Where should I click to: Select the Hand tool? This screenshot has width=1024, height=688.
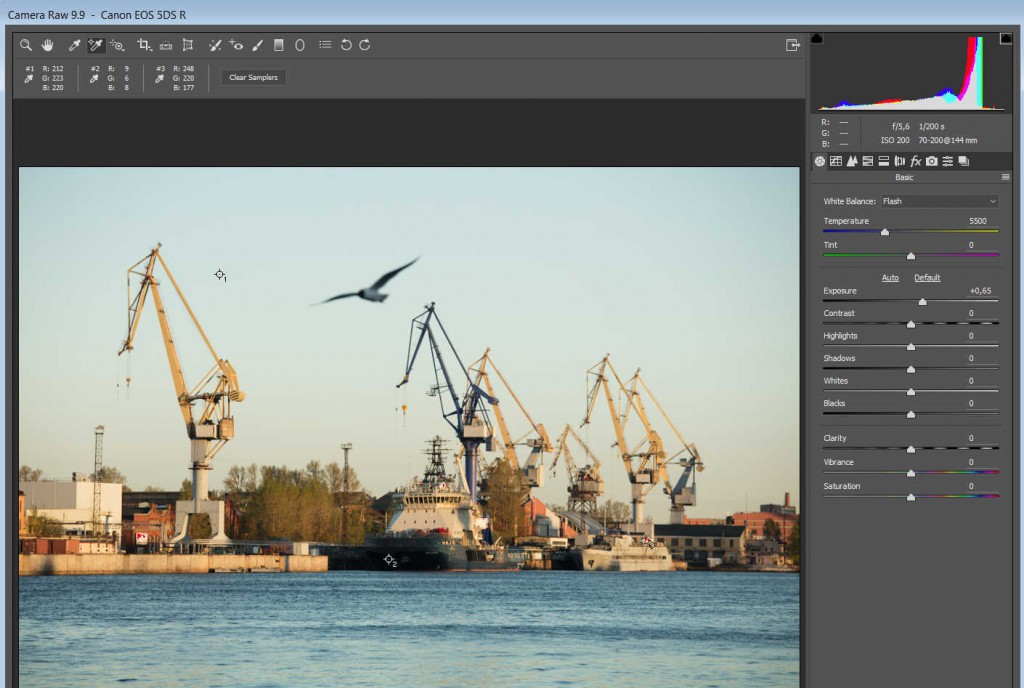(47, 45)
